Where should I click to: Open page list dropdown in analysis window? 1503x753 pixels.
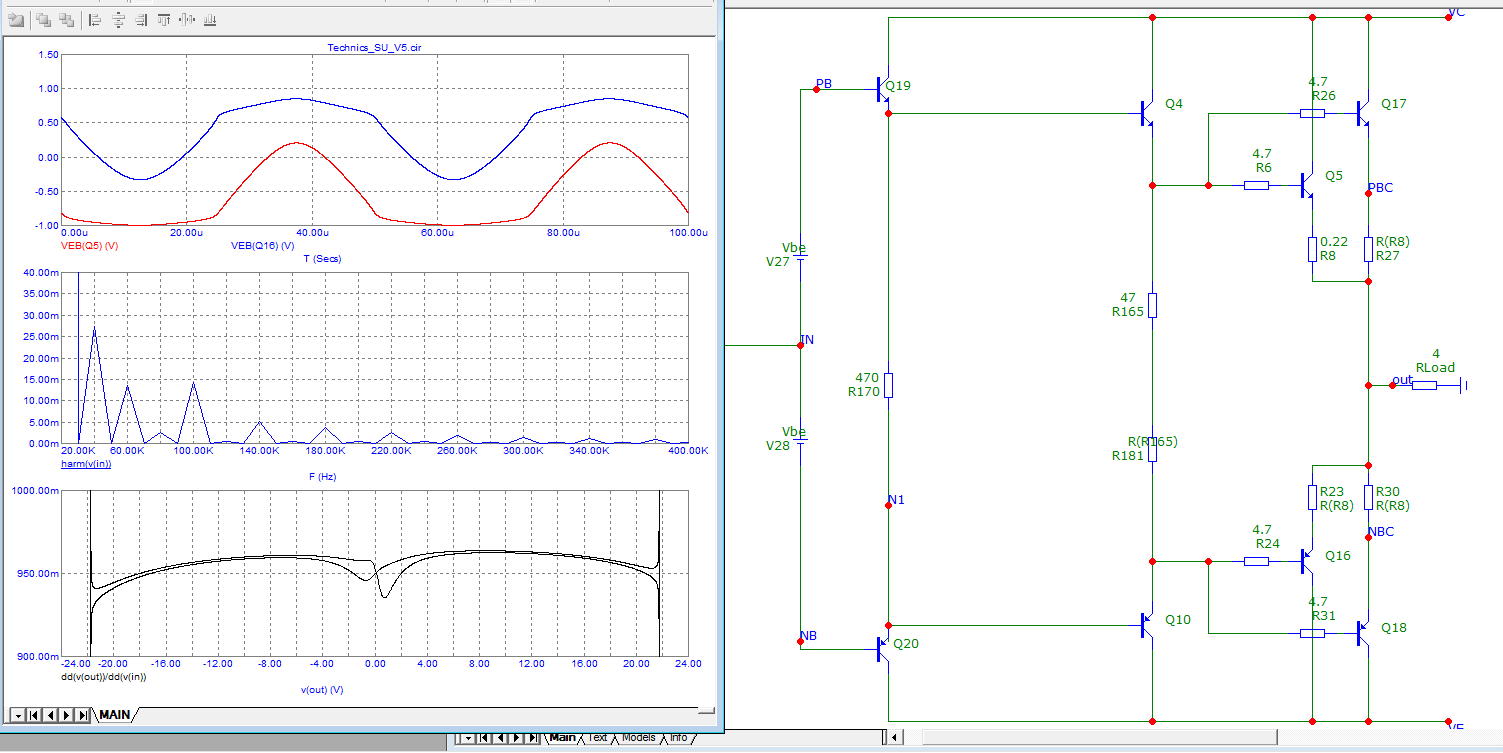pyautogui.click(x=17, y=715)
